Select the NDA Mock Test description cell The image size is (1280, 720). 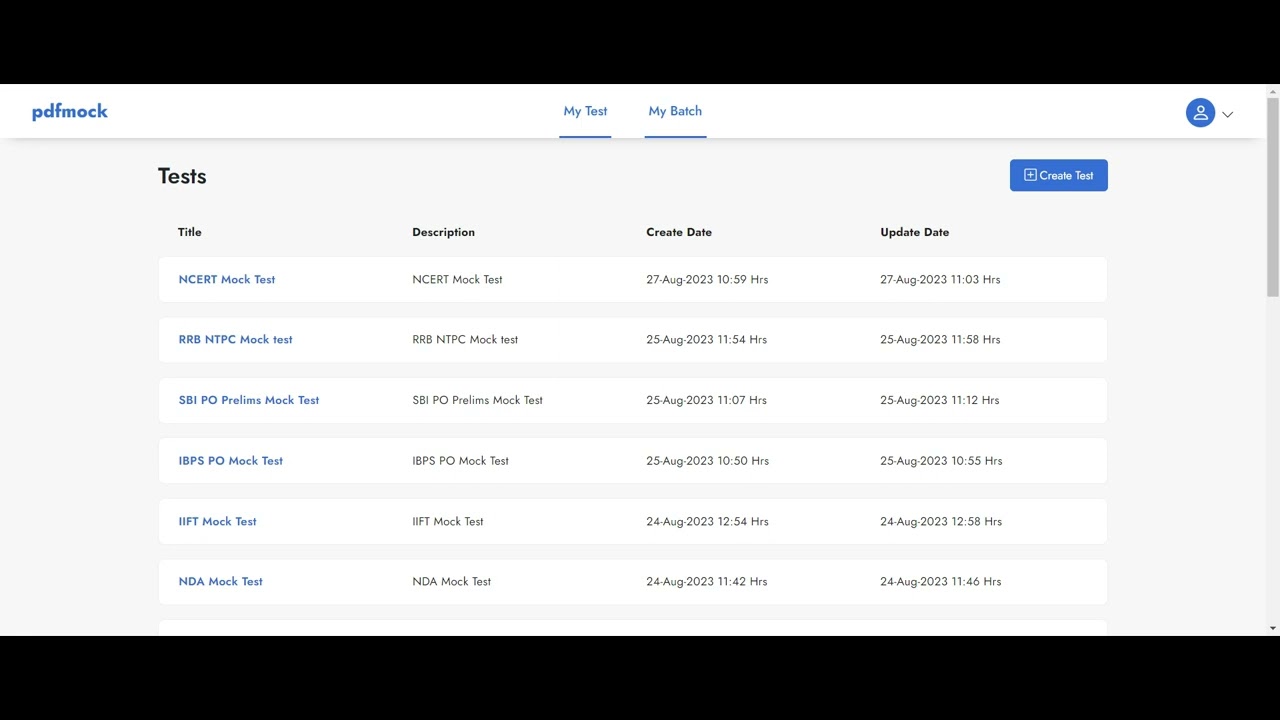(451, 581)
